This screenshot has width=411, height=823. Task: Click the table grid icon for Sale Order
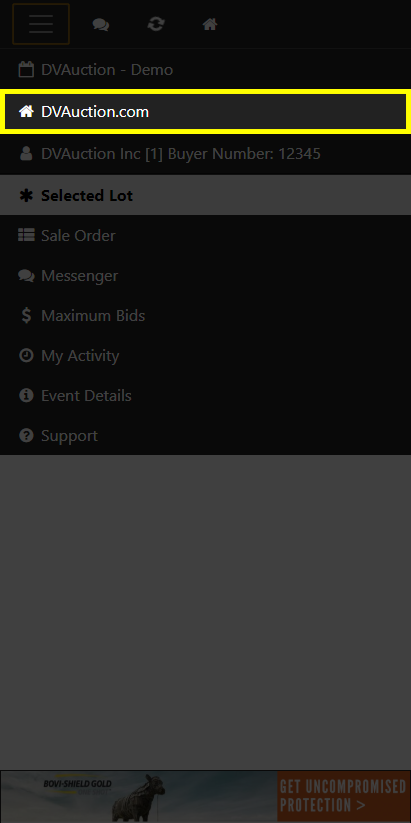click(x=26, y=235)
